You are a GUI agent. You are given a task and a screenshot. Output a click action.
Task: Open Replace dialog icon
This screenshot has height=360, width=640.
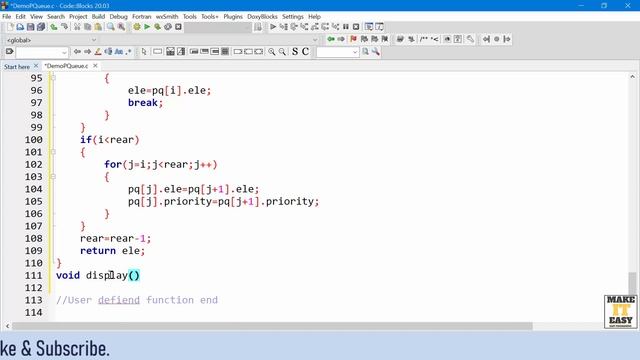[121, 27]
